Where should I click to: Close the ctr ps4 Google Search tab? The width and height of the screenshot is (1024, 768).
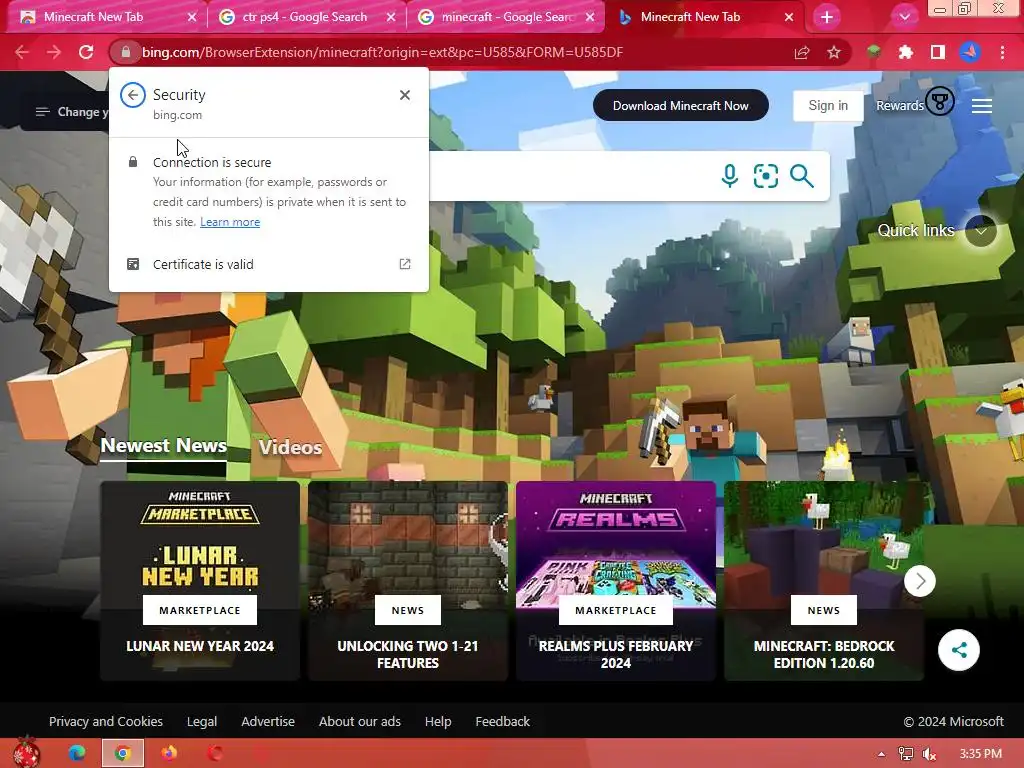[391, 17]
